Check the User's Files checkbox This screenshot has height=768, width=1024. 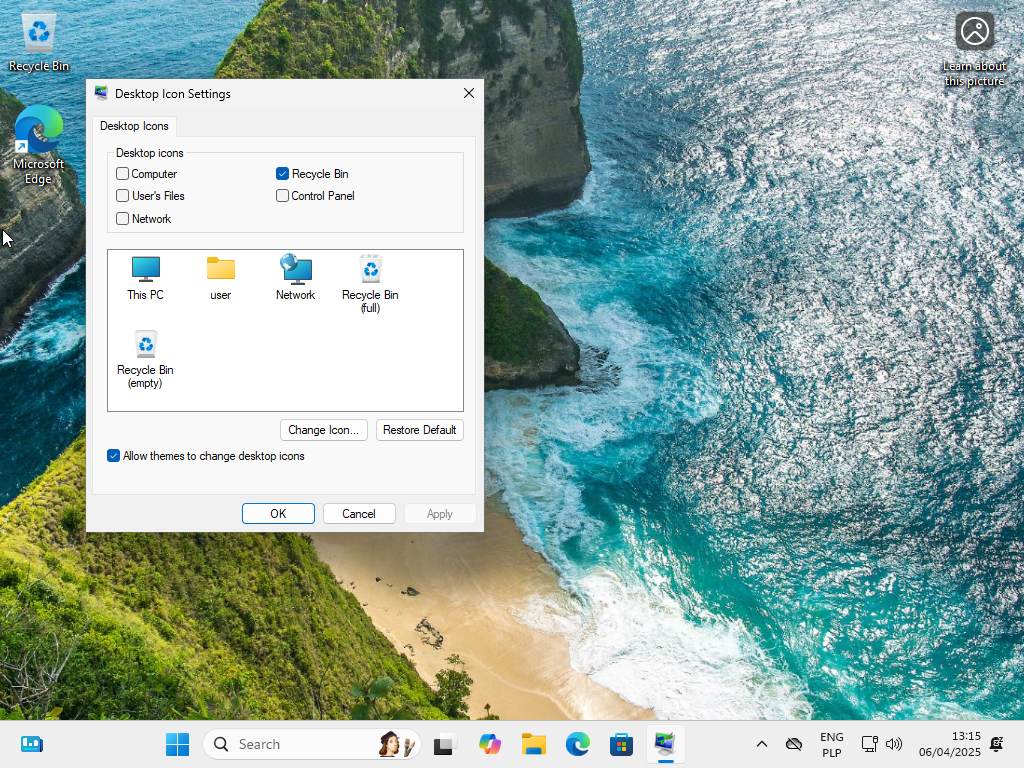tap(123, 196)
